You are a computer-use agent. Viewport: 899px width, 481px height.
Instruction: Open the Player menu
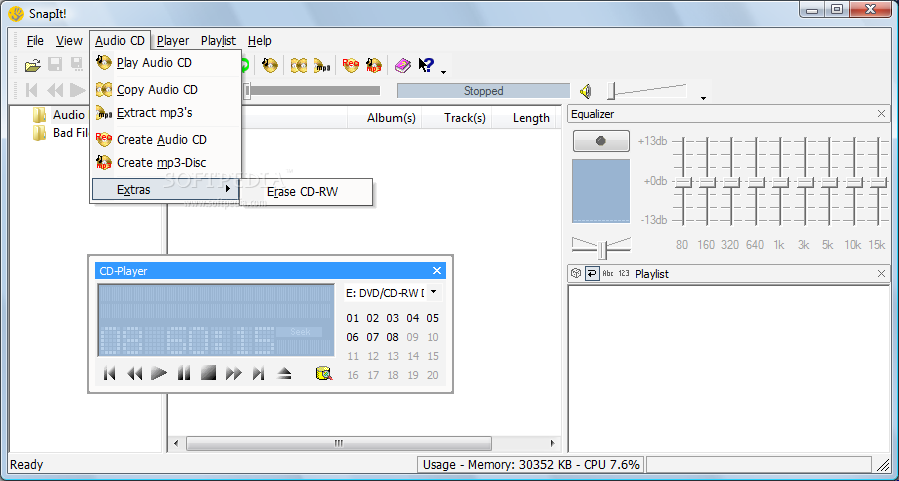tap(173, 41)
